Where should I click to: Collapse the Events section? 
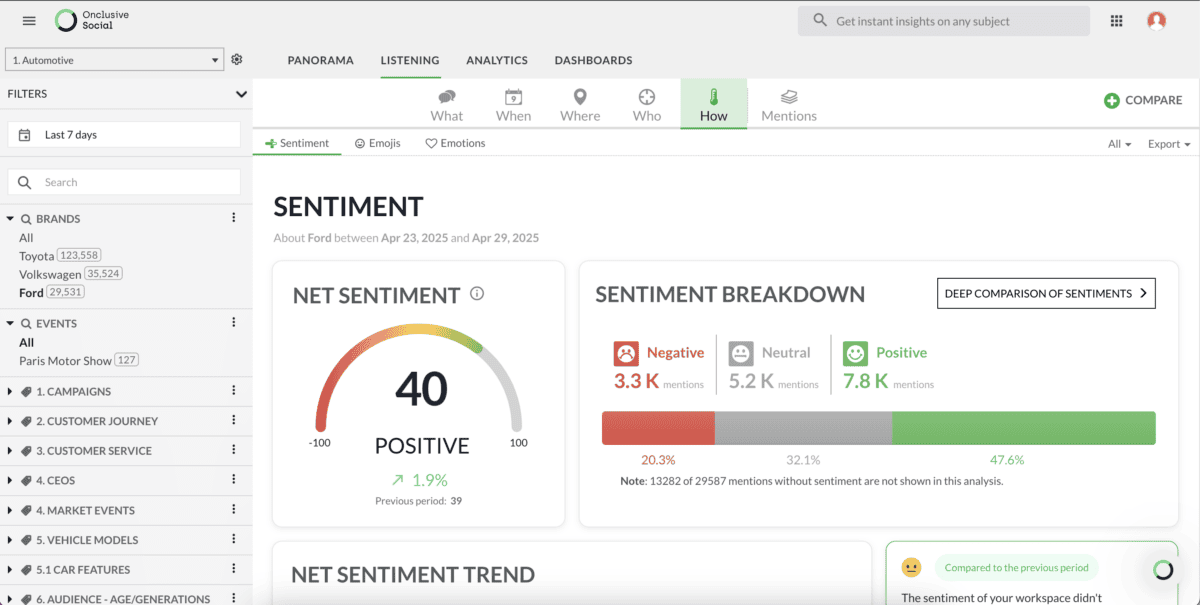[10, 323]
